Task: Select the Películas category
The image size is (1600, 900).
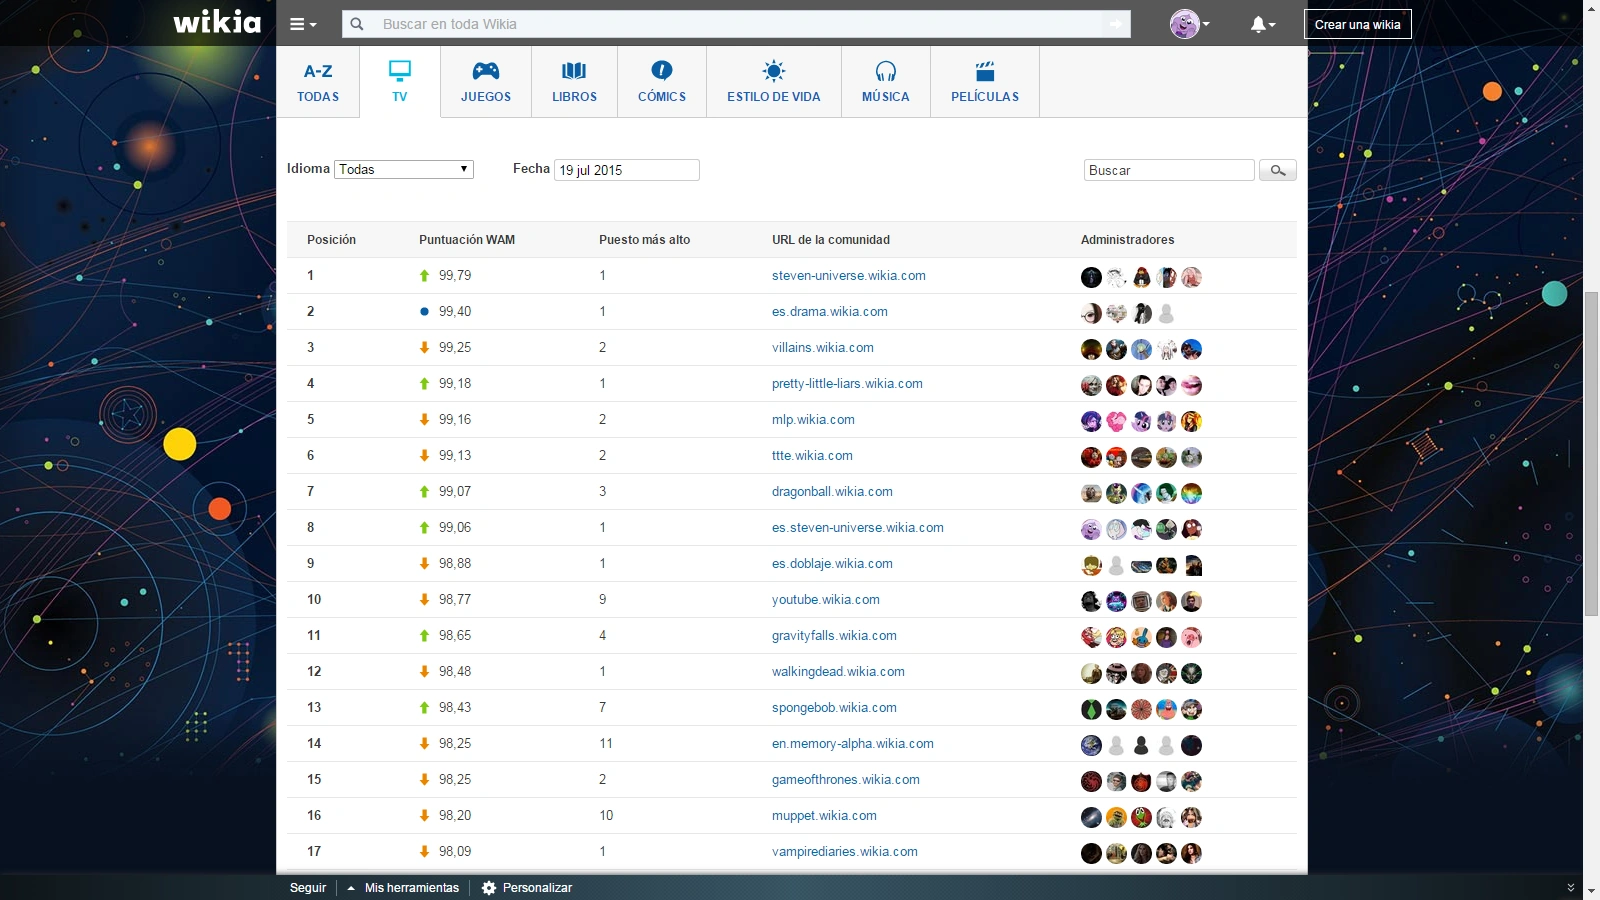Action: (985, 82)
